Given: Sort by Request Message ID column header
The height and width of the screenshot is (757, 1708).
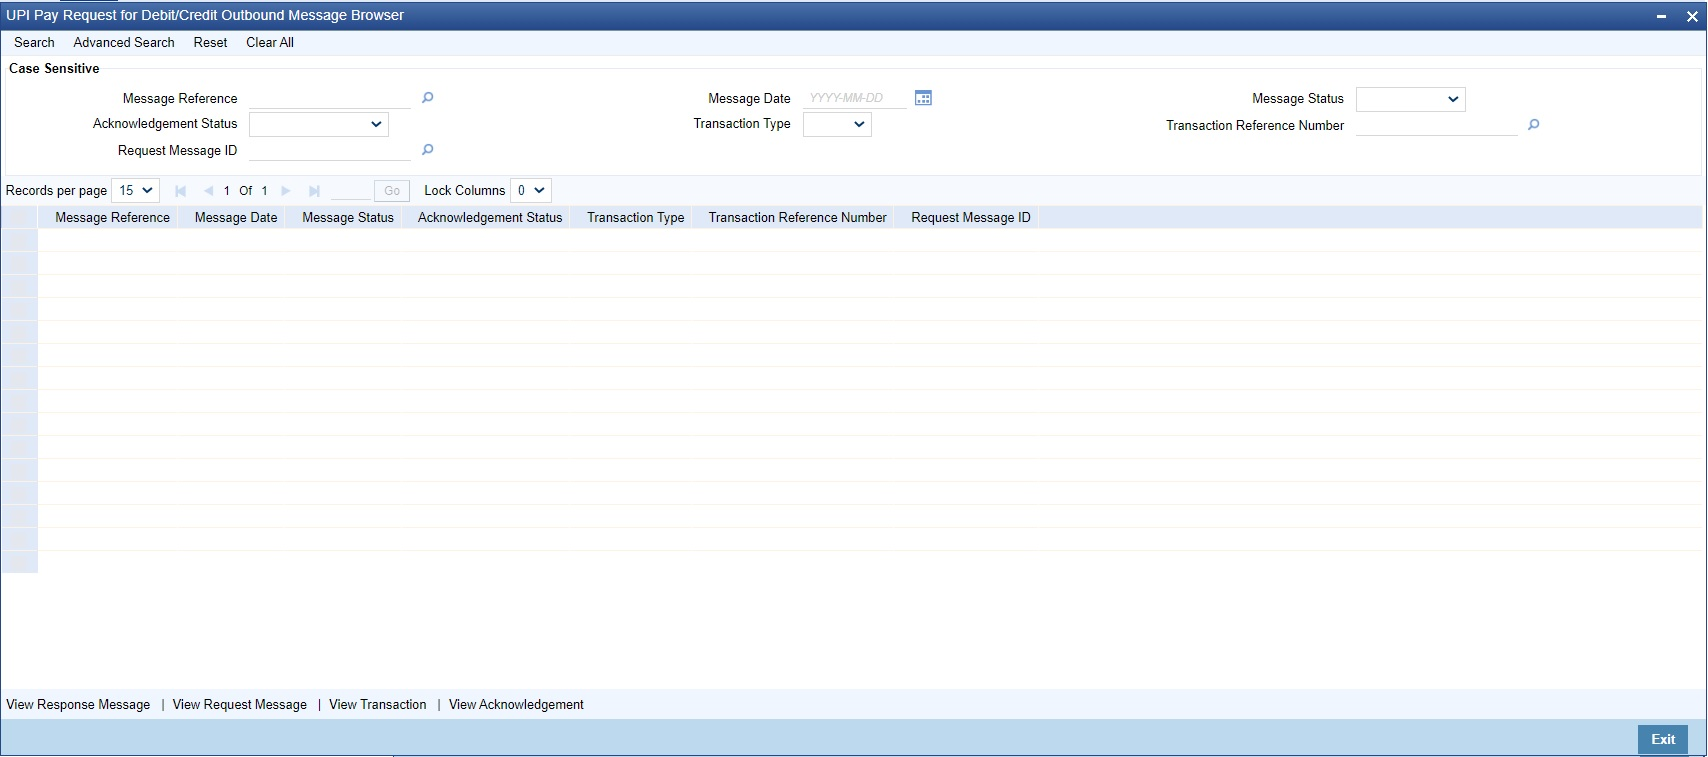Looking at the screenshot, I should pyautogui.click(x=971, y=217).
